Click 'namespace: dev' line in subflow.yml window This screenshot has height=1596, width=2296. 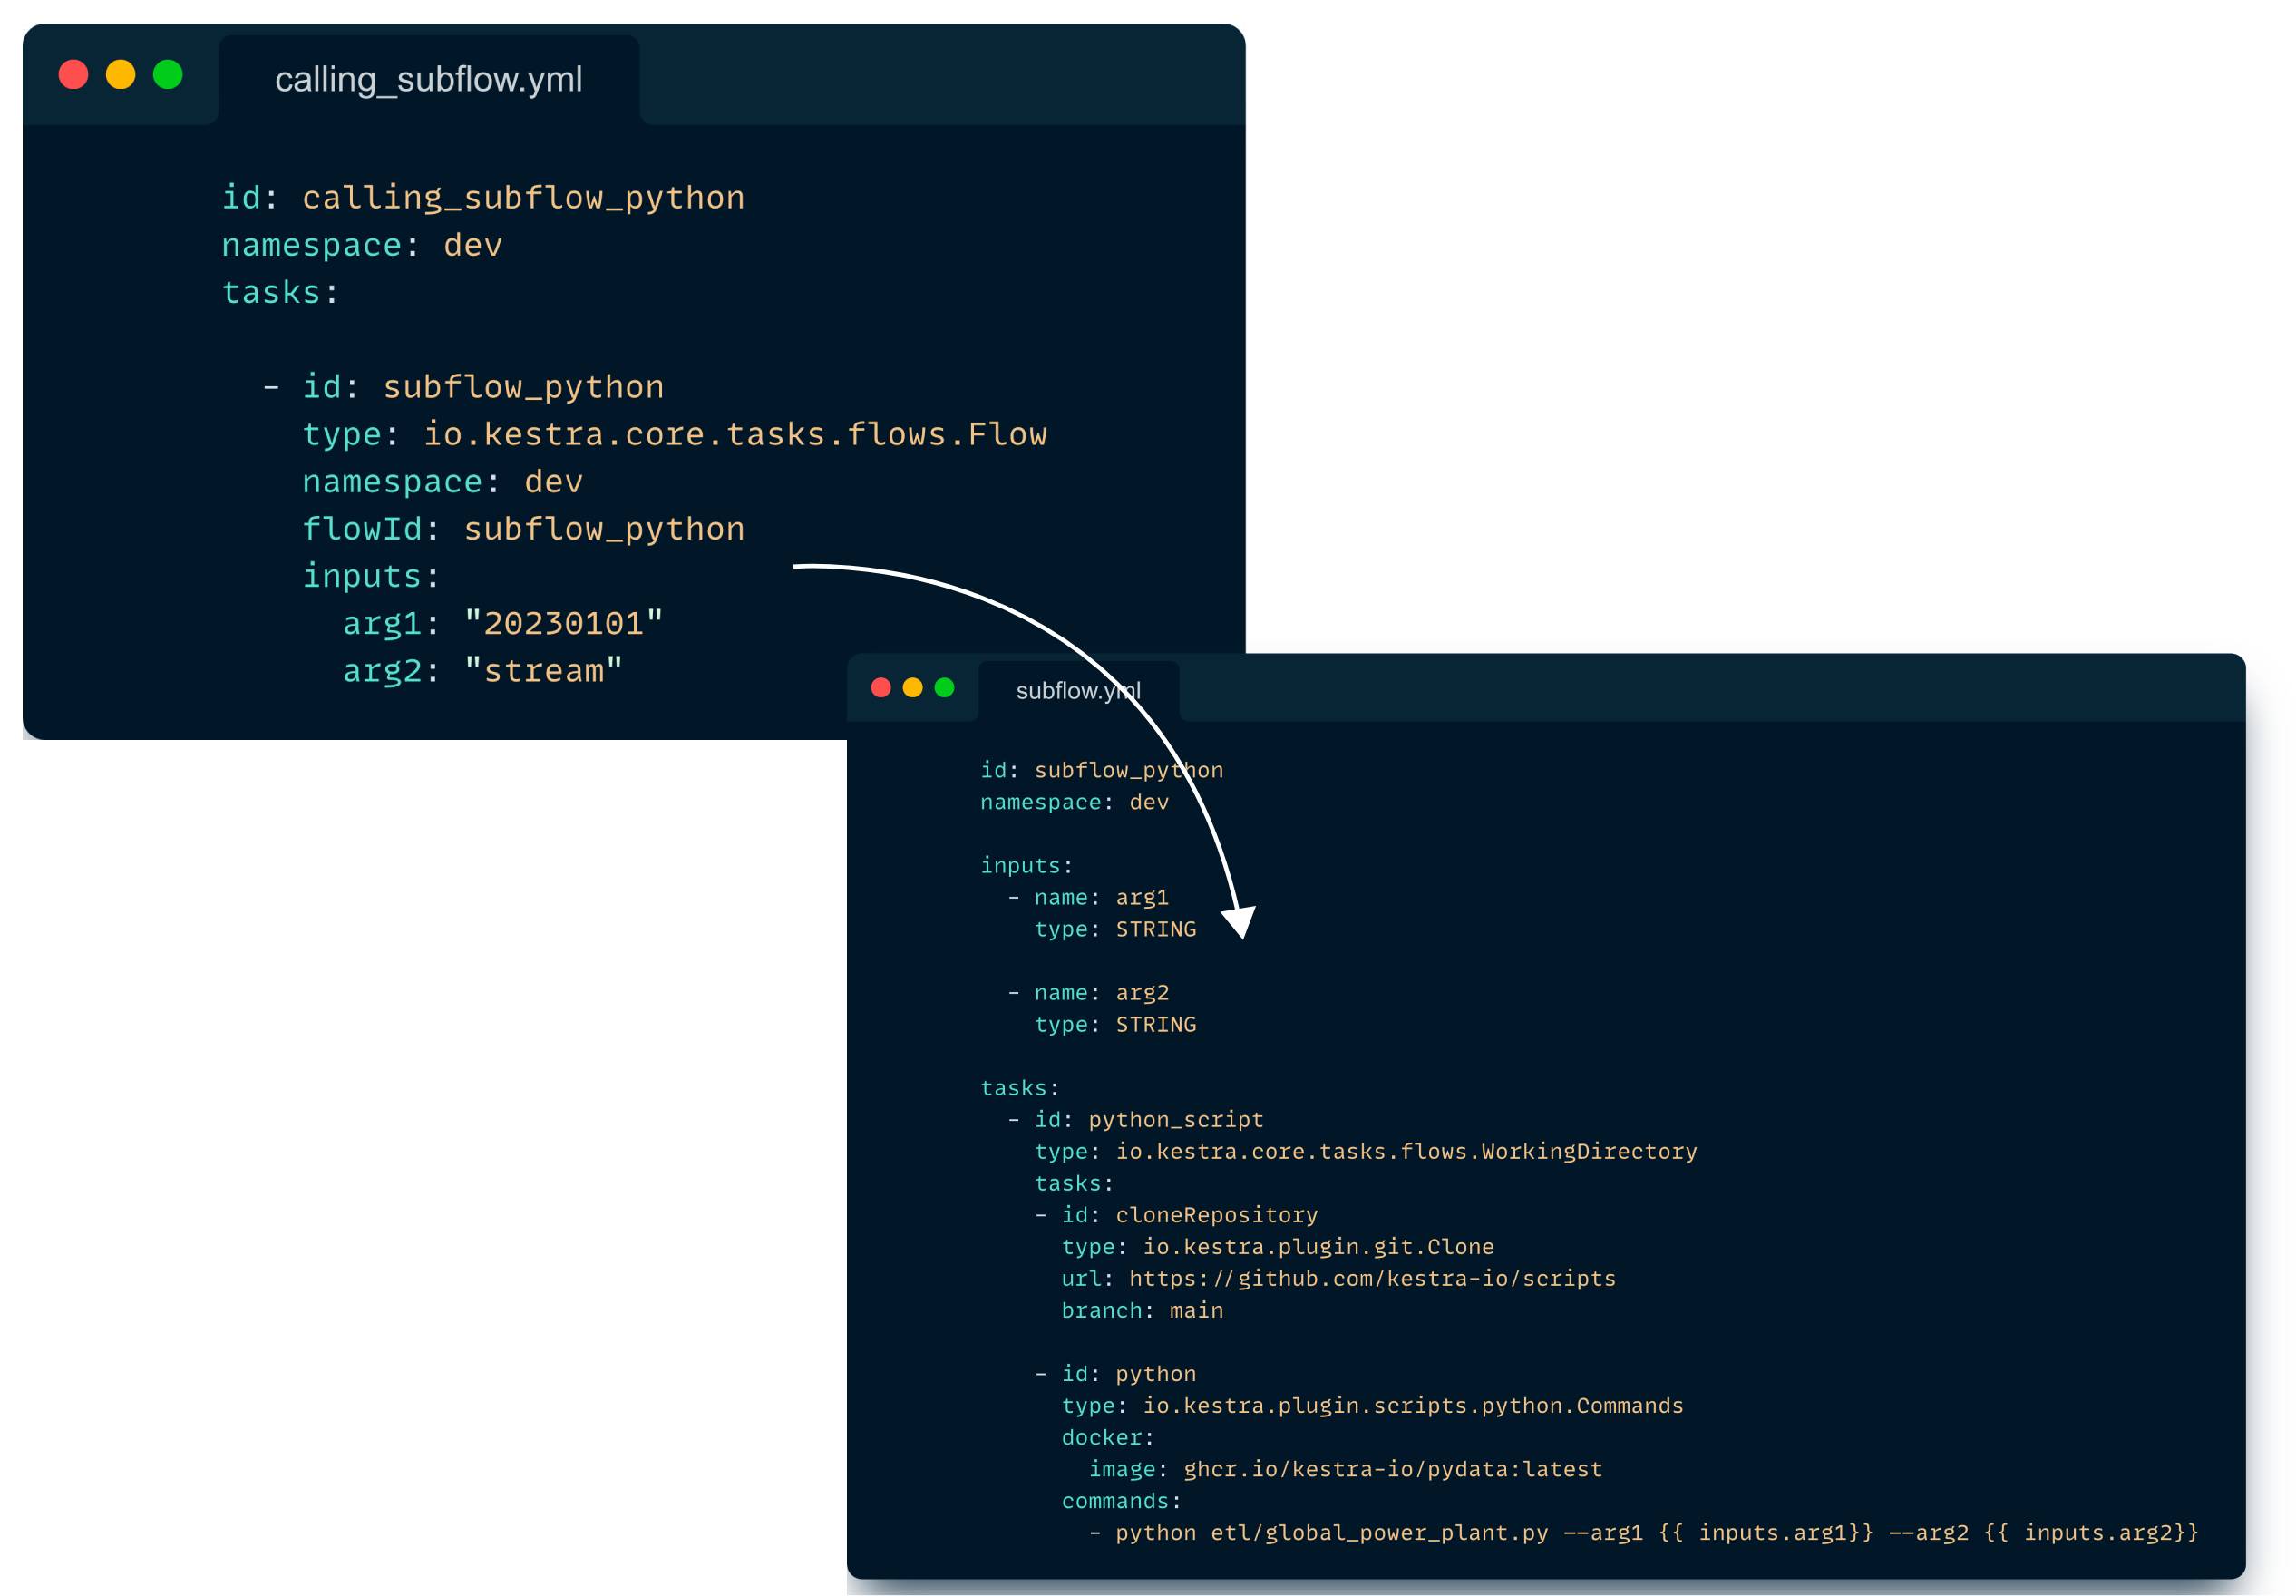click(1075, 803)
